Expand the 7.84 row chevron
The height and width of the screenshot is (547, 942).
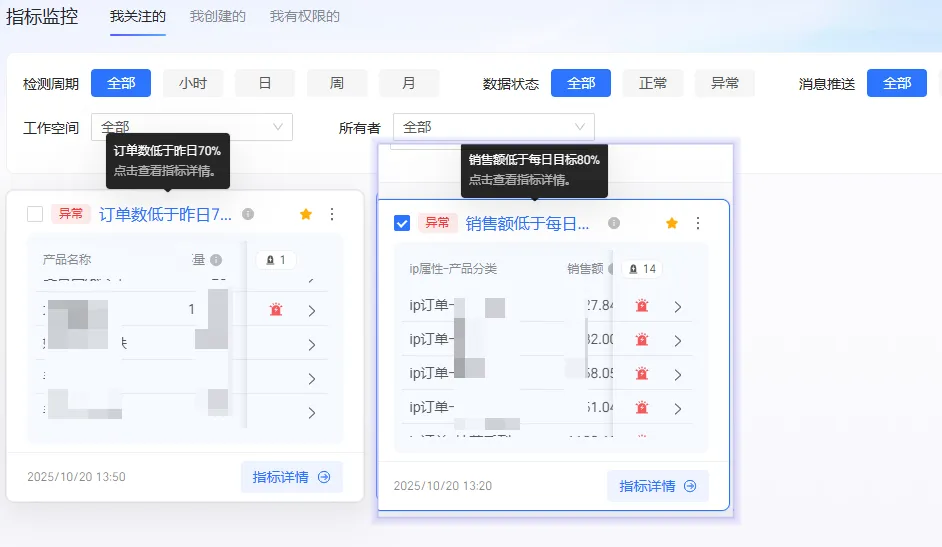[x=678, y=307]
